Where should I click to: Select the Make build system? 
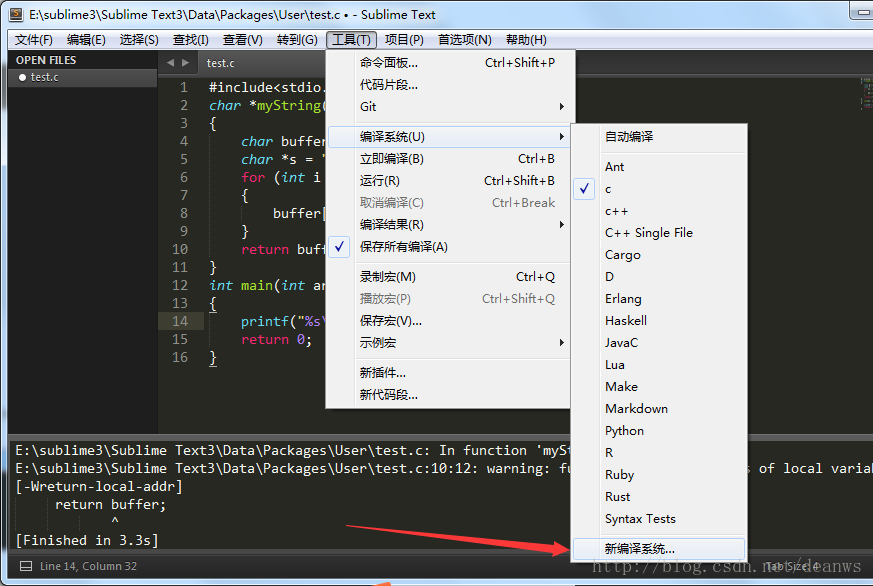(659, 387)
